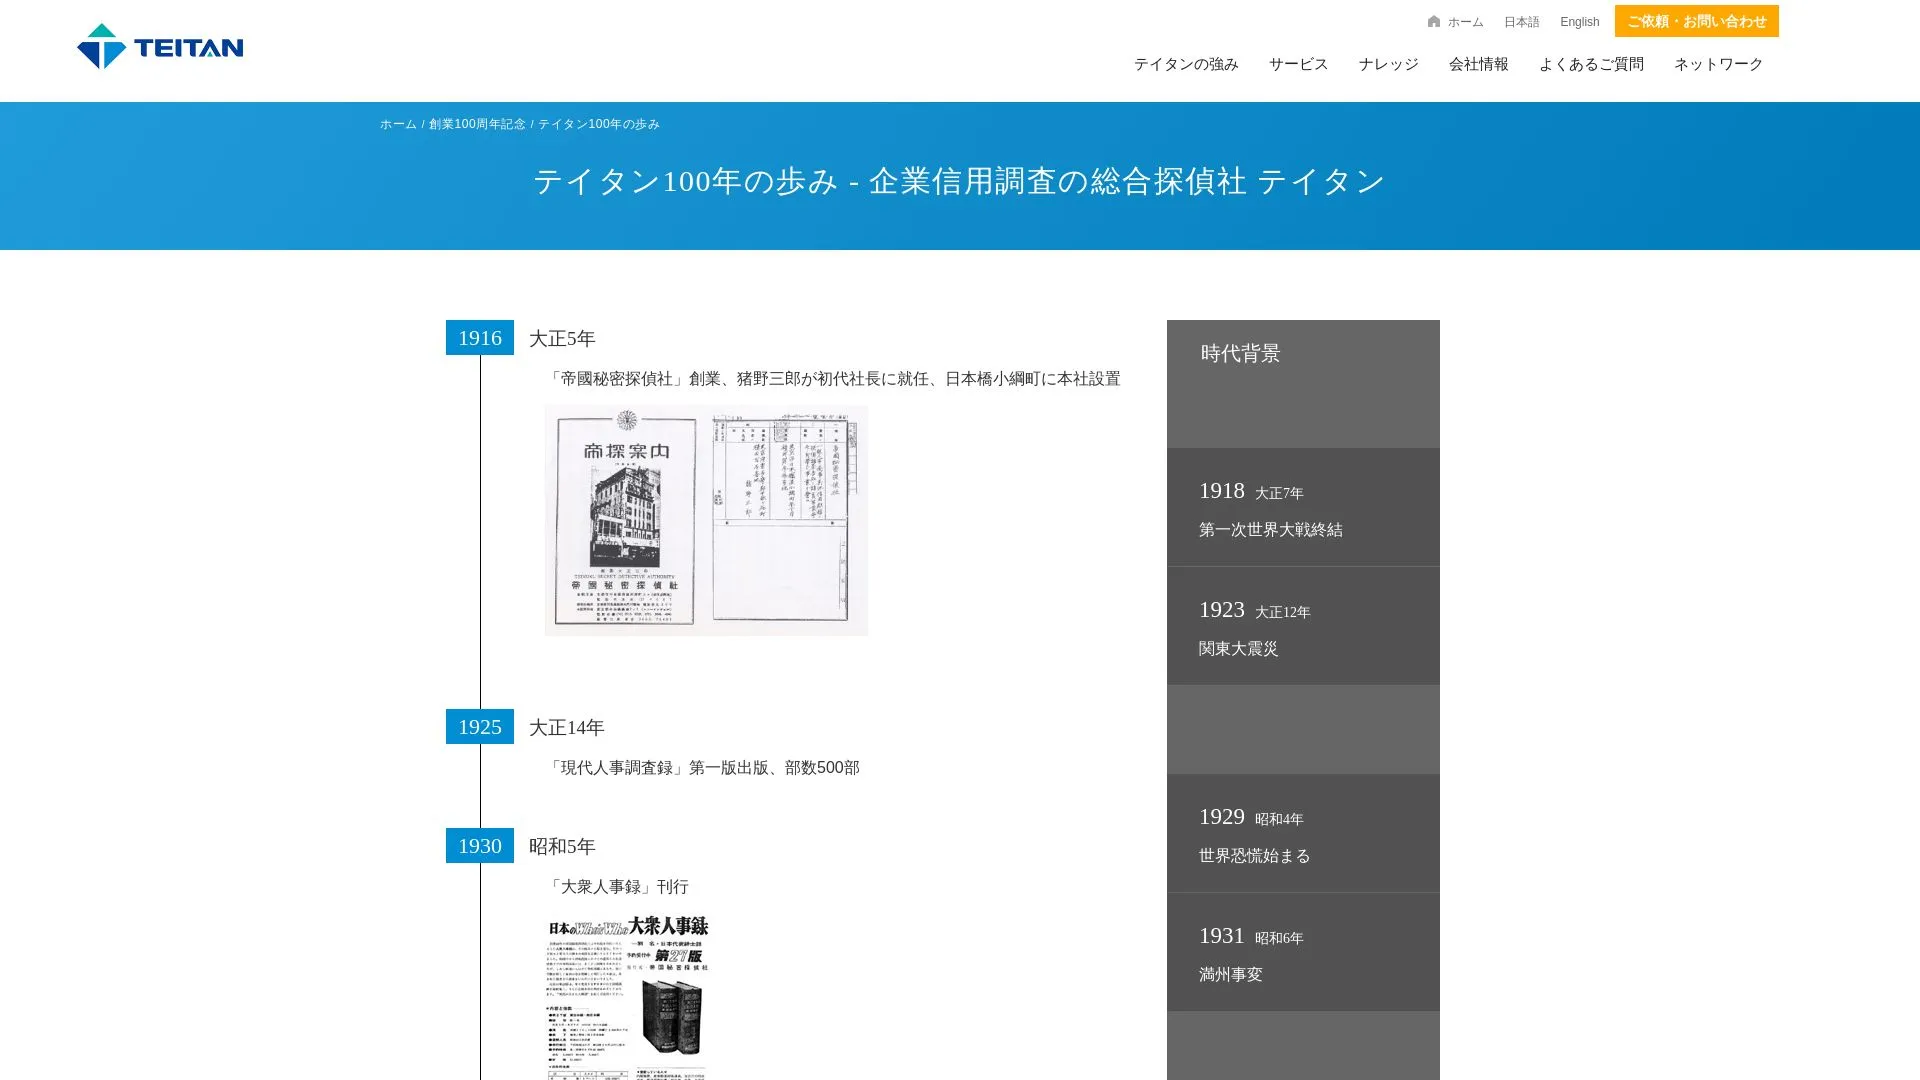Click the 1930 timeline marker
The width and height of the screenshot is (1920, 1080).
coord(480,846)
